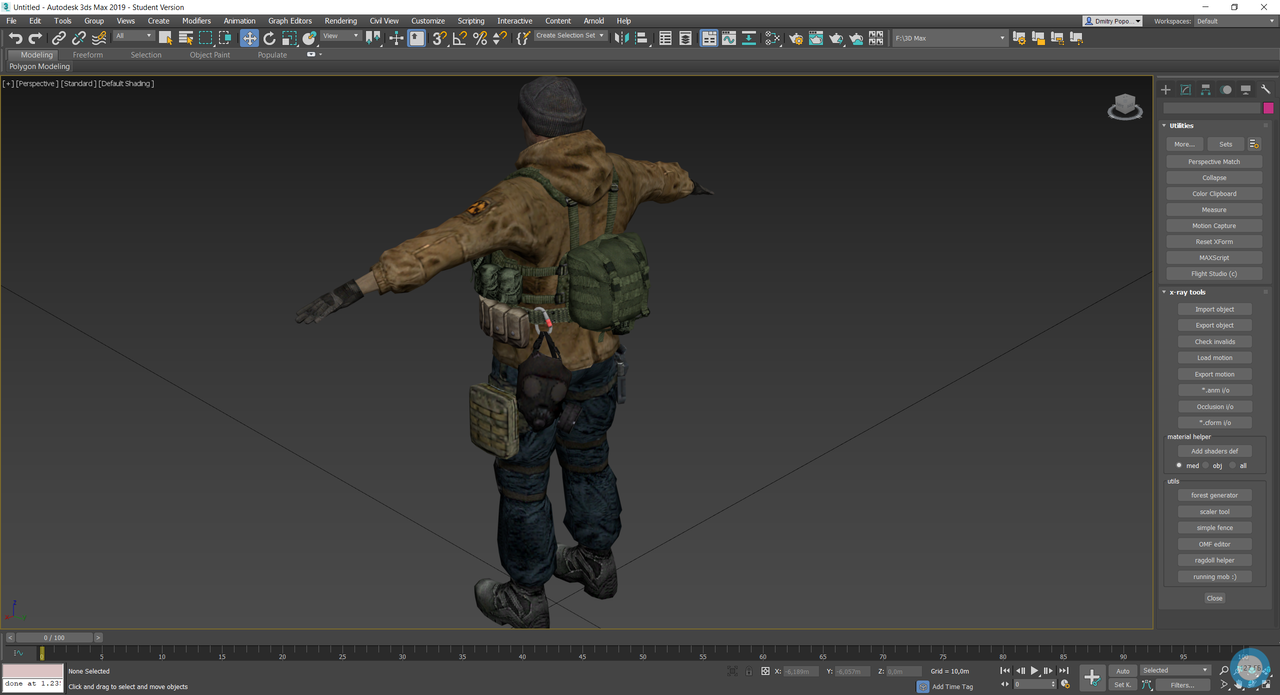Screen dimensions: 1280x695
Task: Click the OMF editor button
Action: [x=1214, y=544]
